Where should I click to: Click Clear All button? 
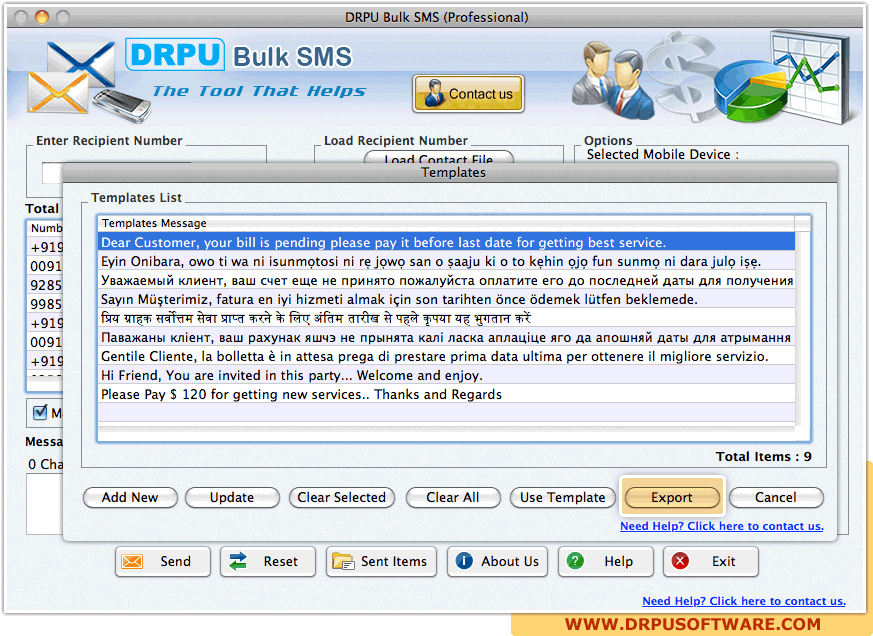coord(453,497)
